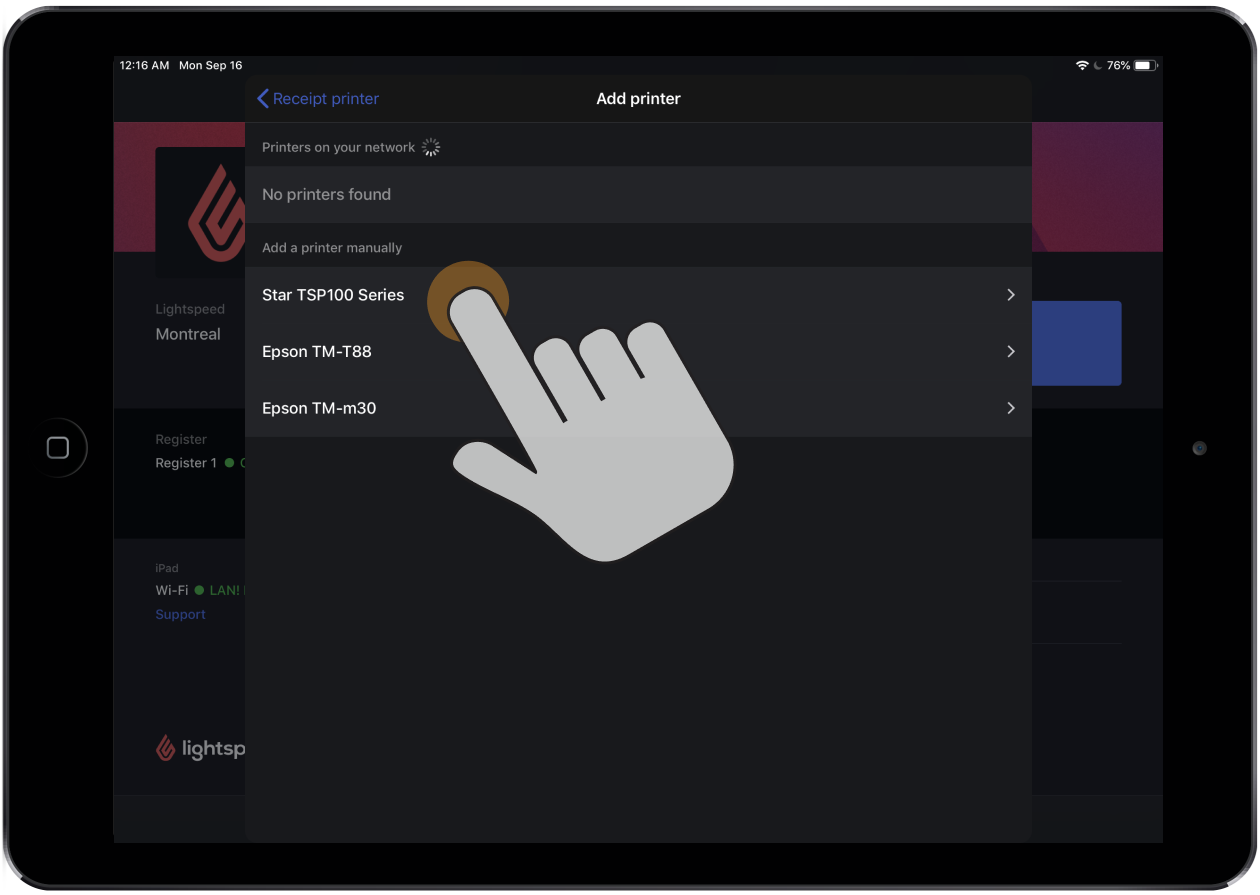
Task: Tap the back chevron icon
Action: pos(263,98)
